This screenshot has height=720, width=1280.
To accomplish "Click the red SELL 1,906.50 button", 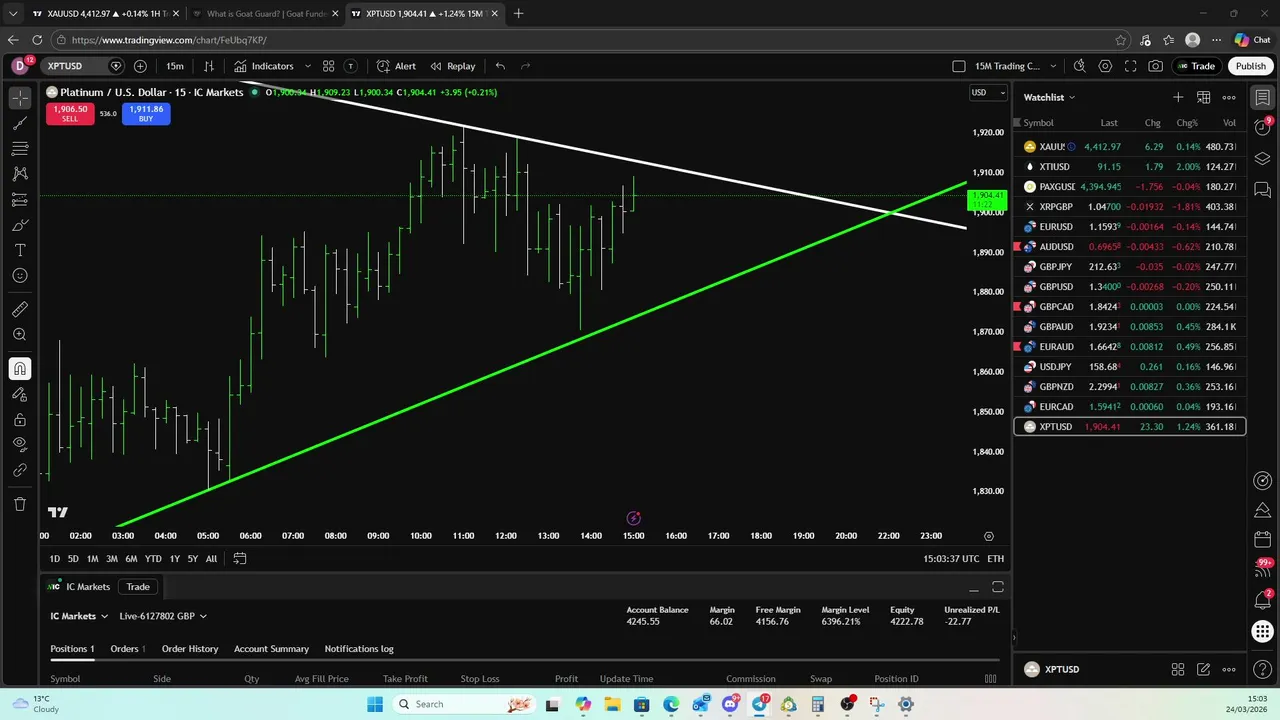I will click(x=70, y=113).
